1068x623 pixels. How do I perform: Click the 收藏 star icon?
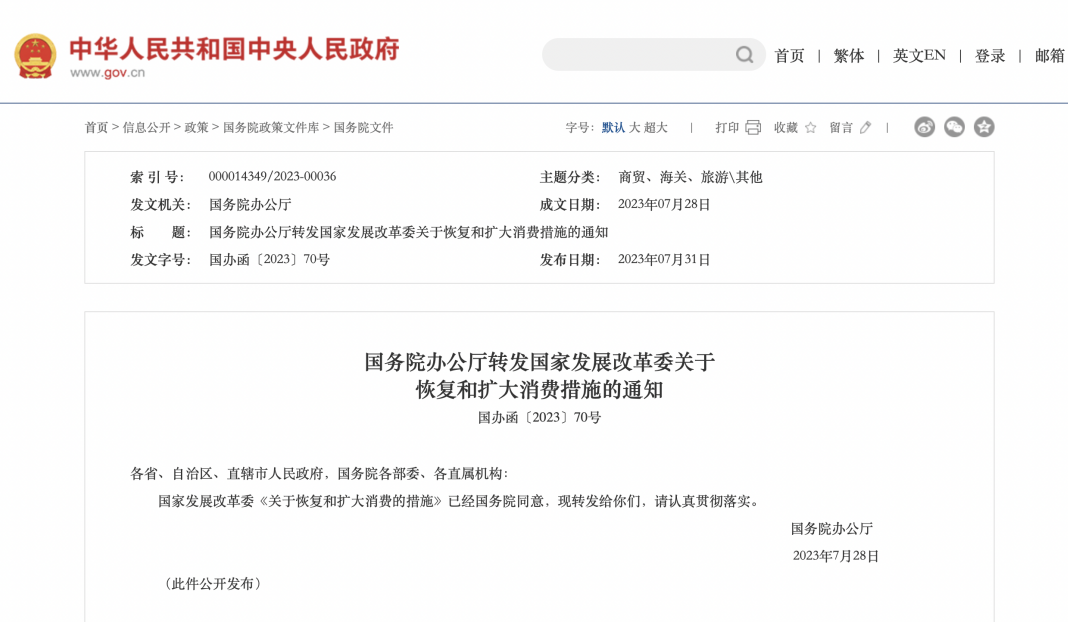click(x=811, y=127)
